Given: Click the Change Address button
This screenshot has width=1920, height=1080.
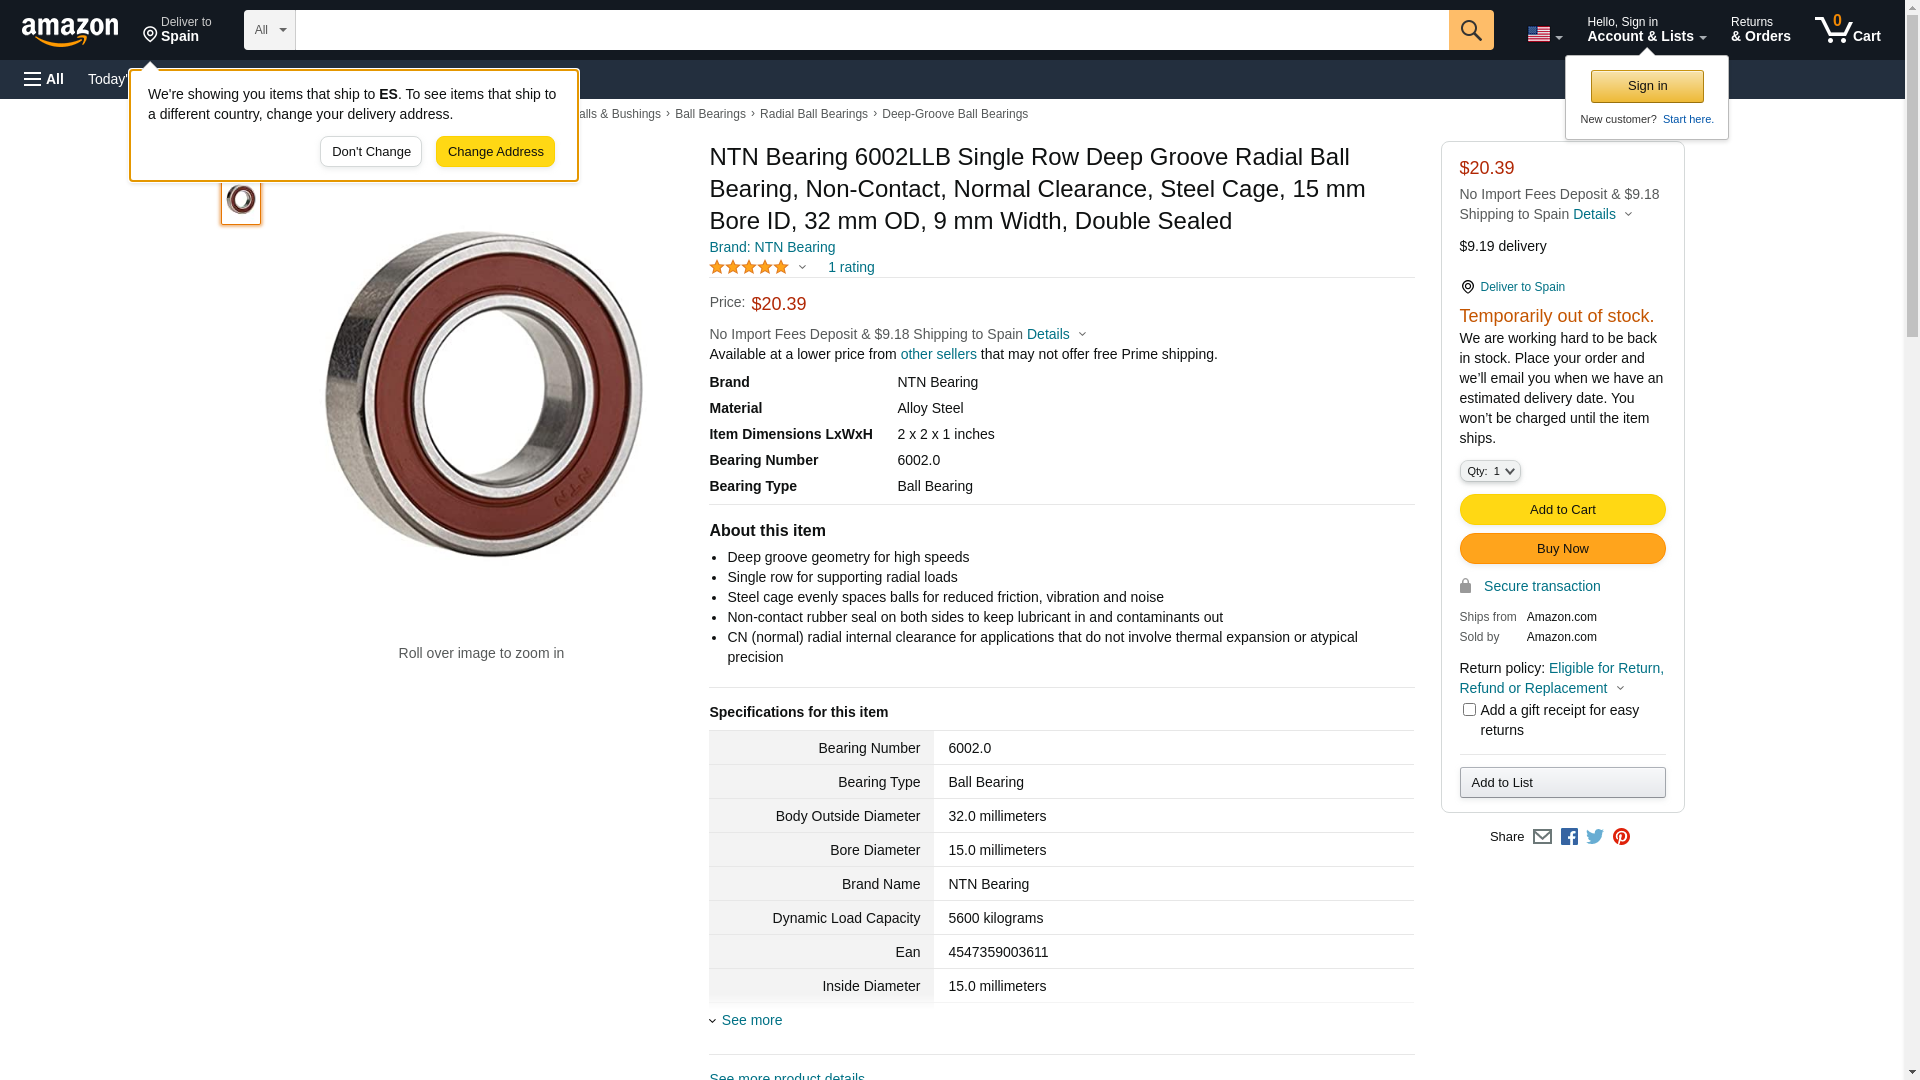Looking at the screenshot, I should pyautogui.click(x=495, y=152).
